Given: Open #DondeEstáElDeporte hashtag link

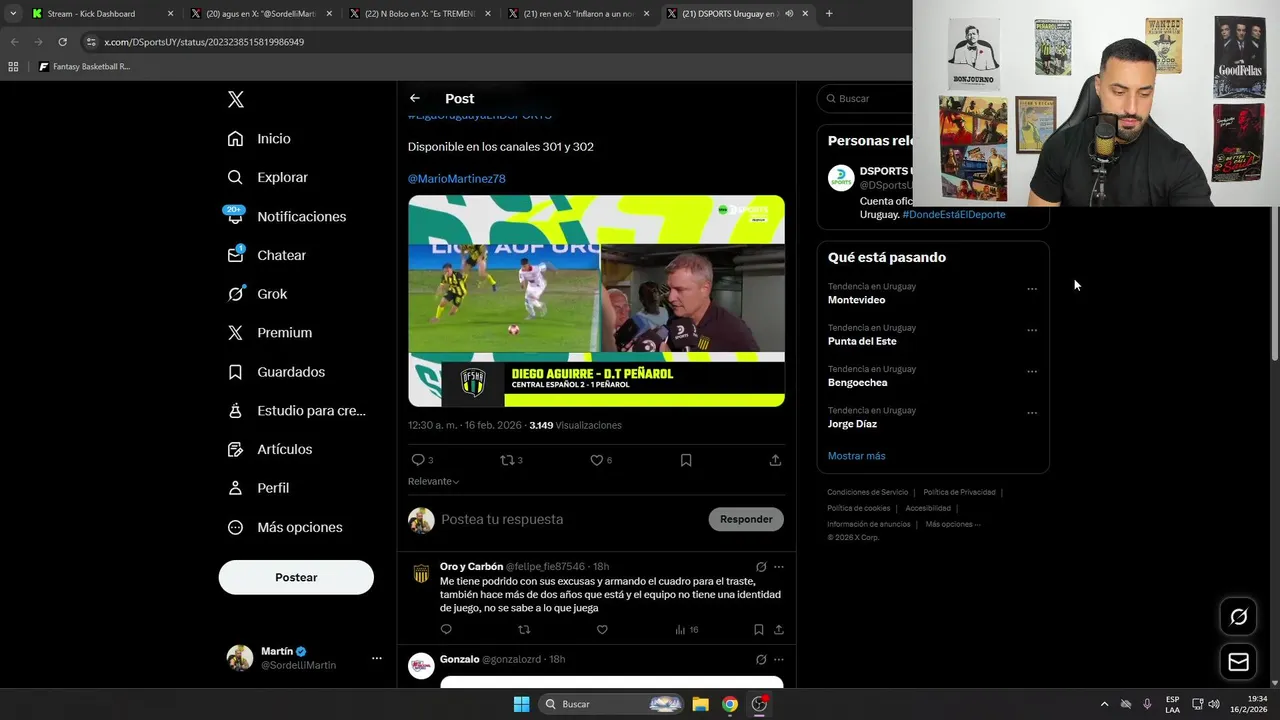Looking at the screenshot, I should click(x=953, y=215).
